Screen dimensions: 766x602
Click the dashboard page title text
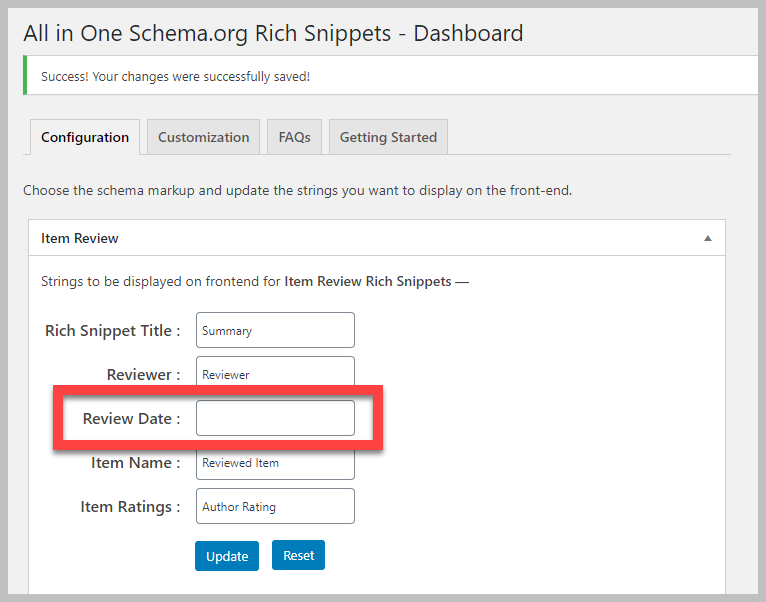(x=273, y=34)
